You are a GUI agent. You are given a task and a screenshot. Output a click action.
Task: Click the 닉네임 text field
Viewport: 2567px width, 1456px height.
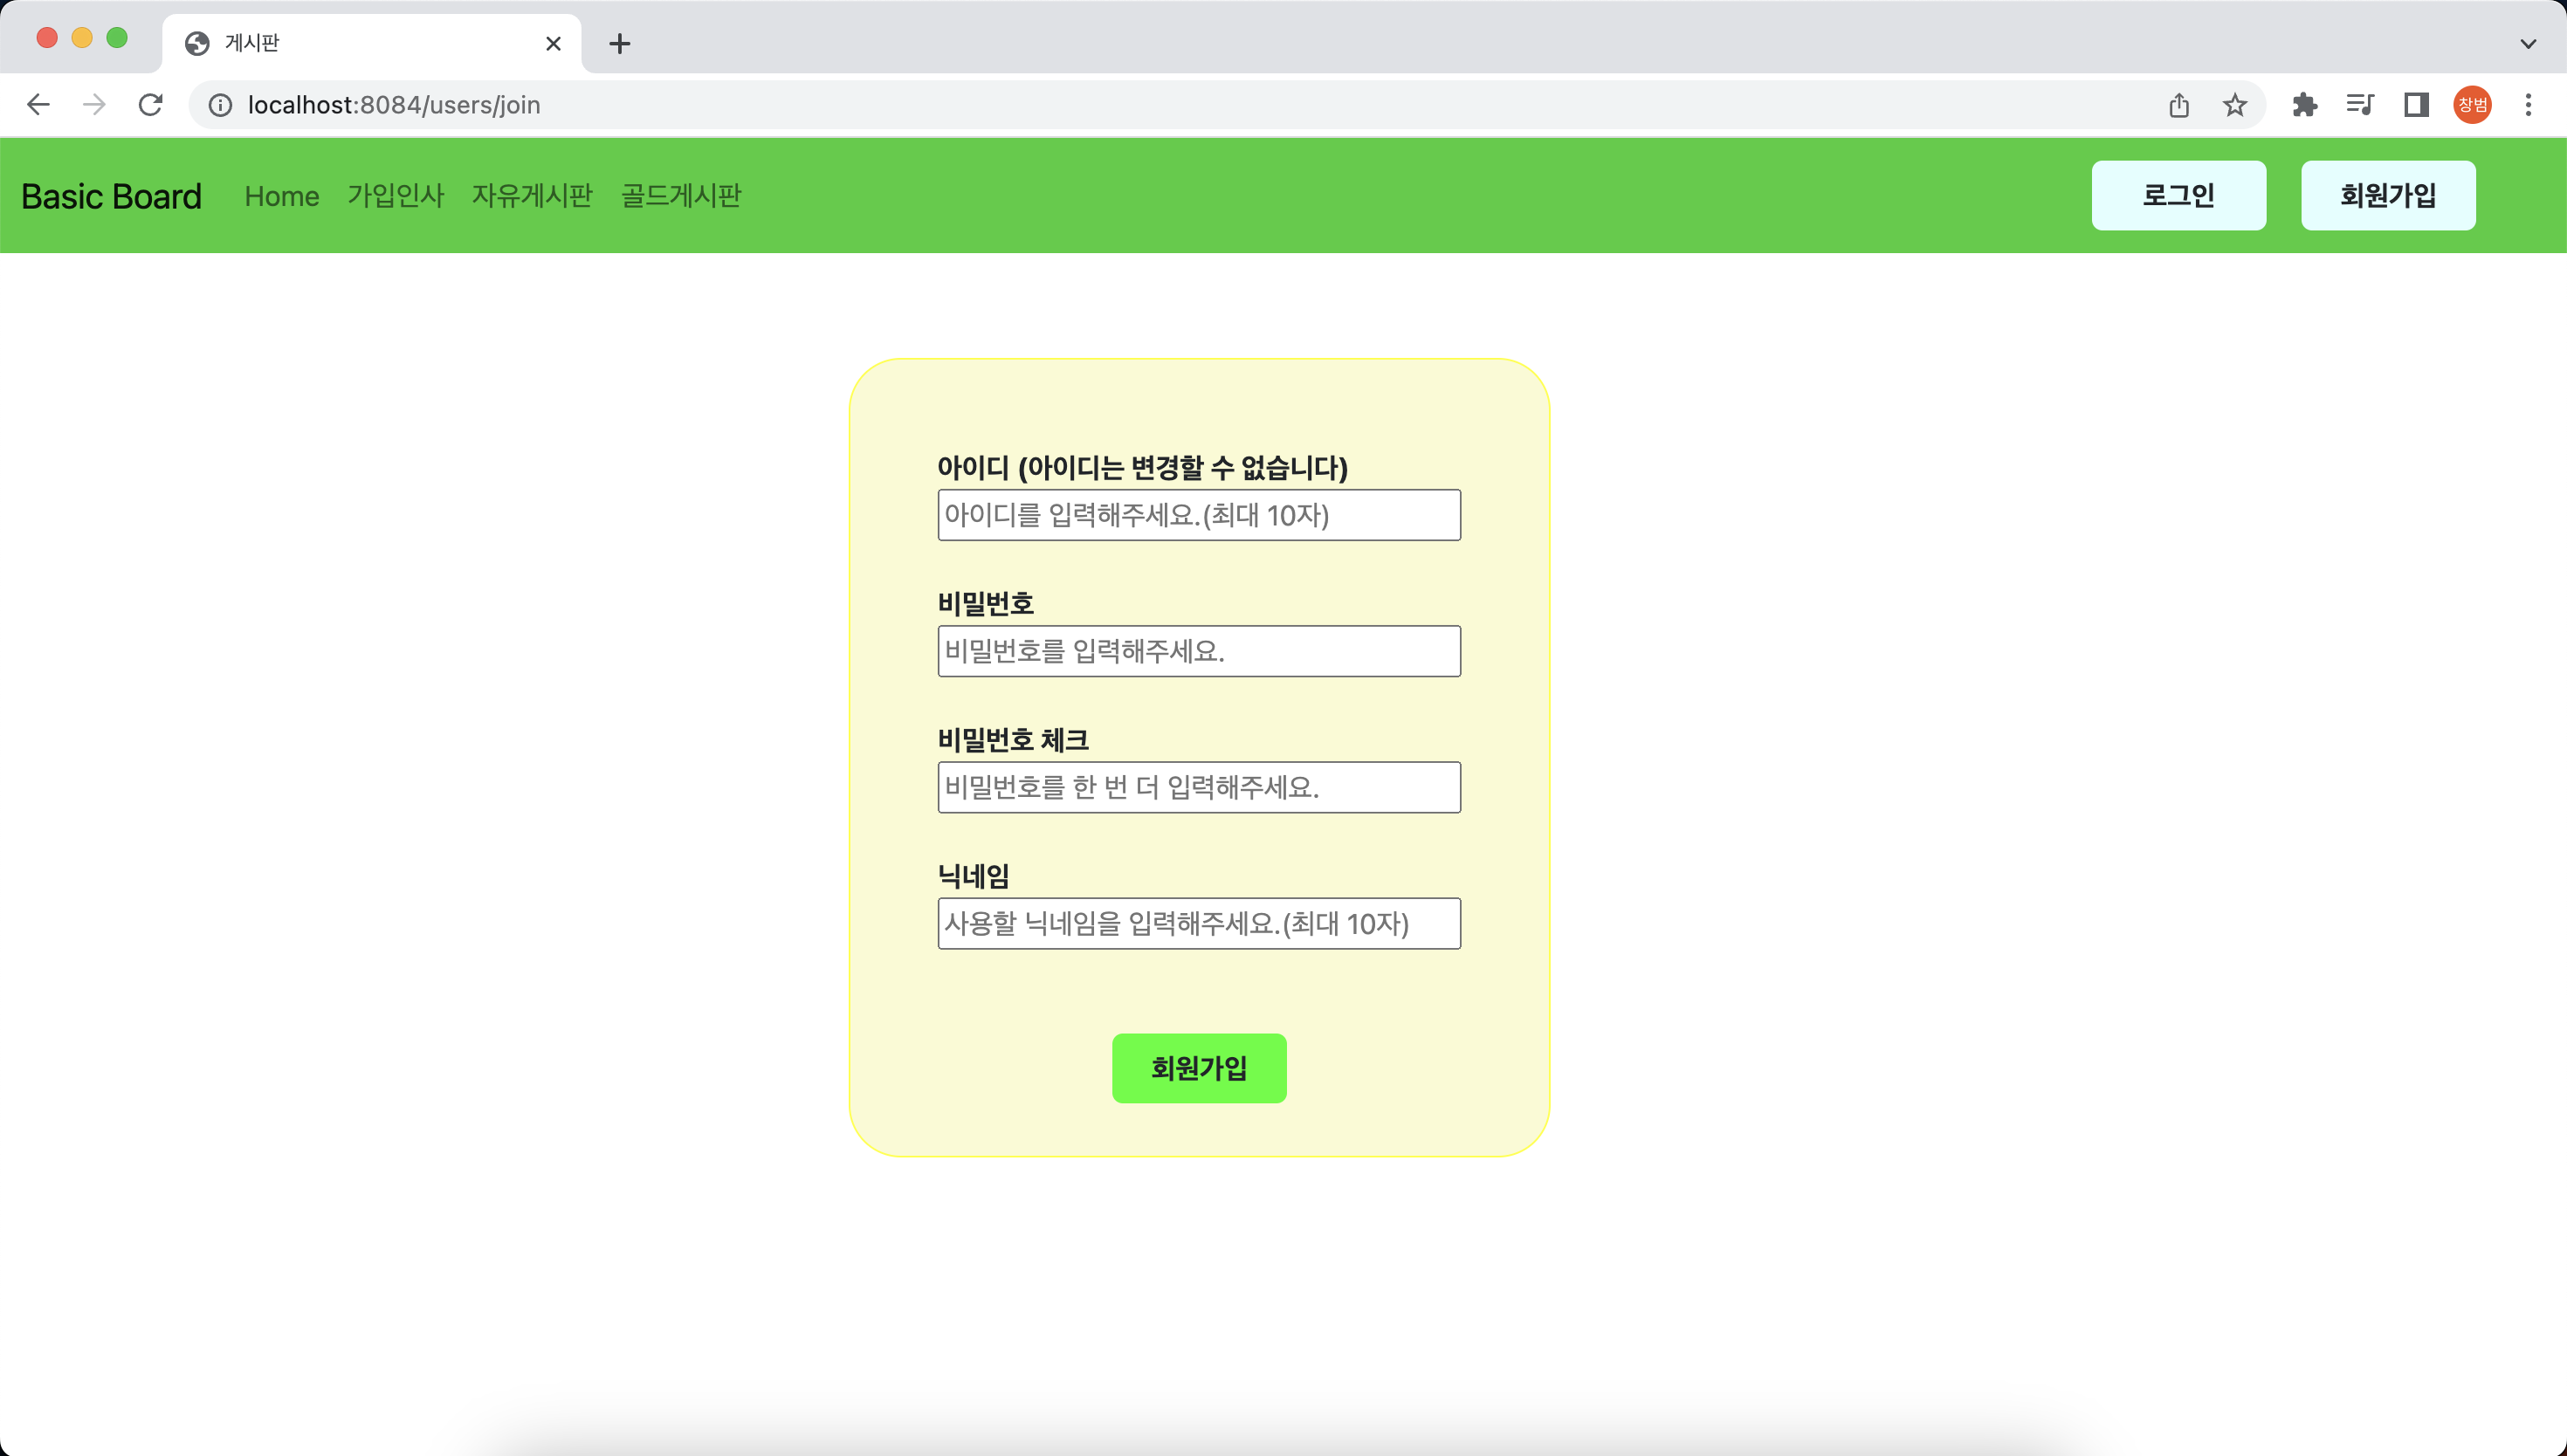click(1198, 923)
